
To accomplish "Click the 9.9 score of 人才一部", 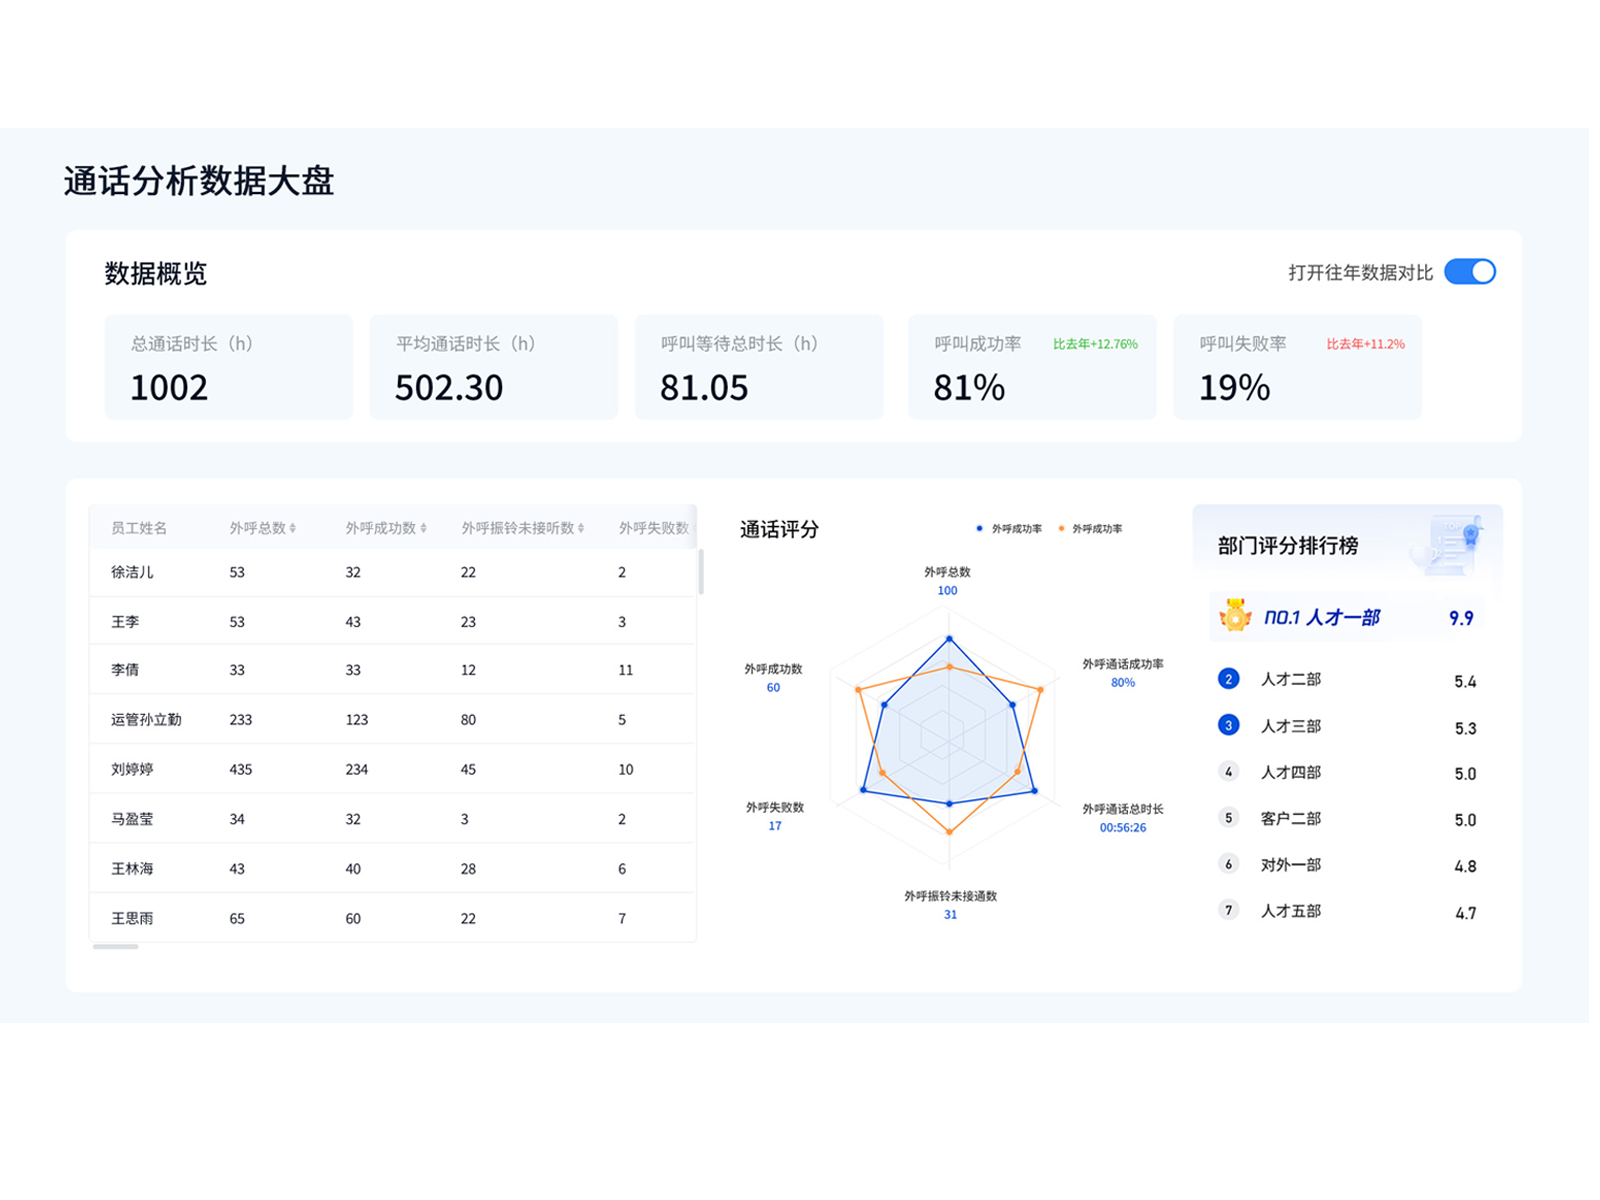I will [1461, 618].
